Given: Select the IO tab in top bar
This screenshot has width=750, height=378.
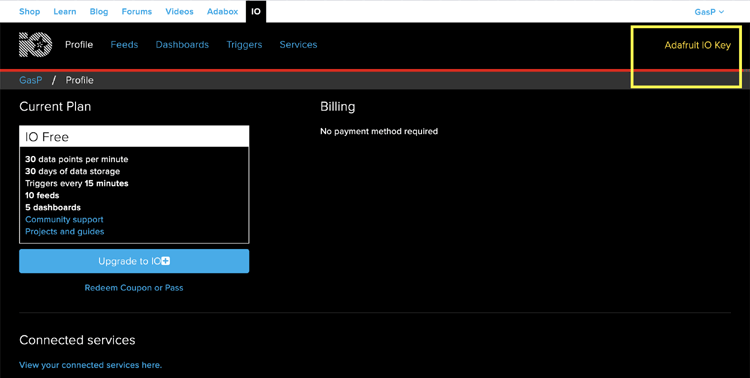Looking at the screenshot, I should pyautogui.click(x=256, y=11).
